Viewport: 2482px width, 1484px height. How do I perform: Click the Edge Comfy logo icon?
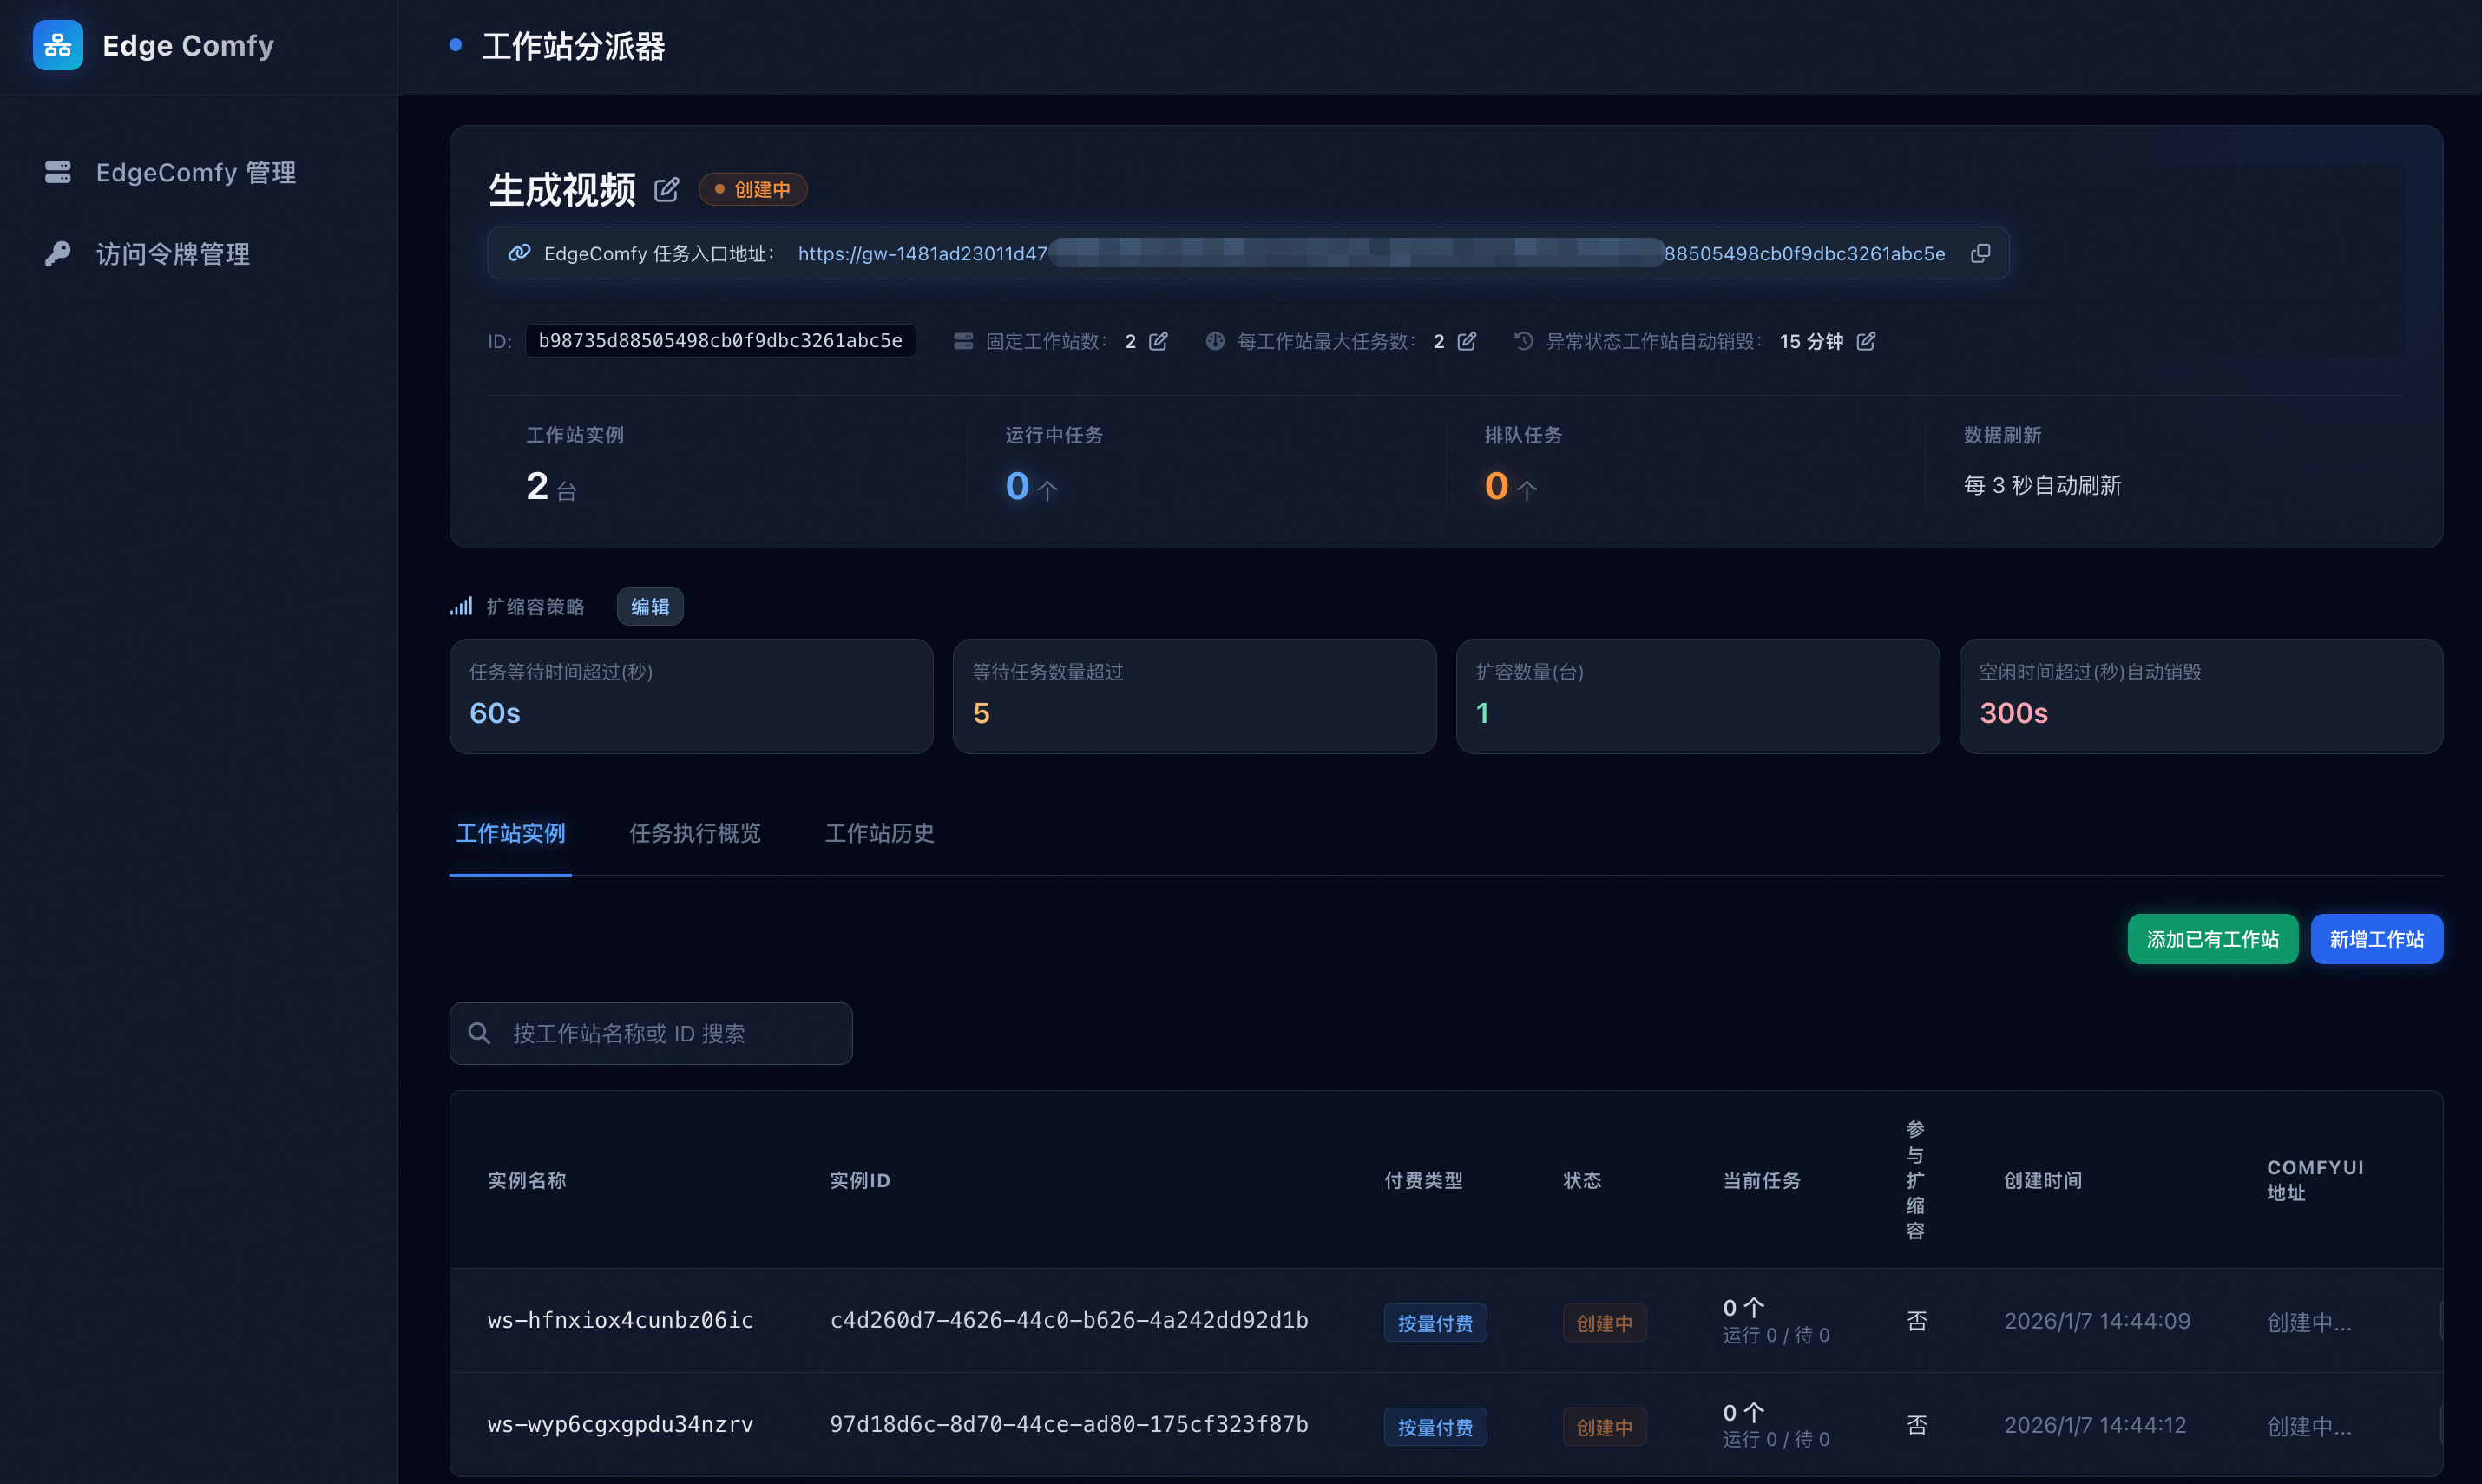(57, 46)
